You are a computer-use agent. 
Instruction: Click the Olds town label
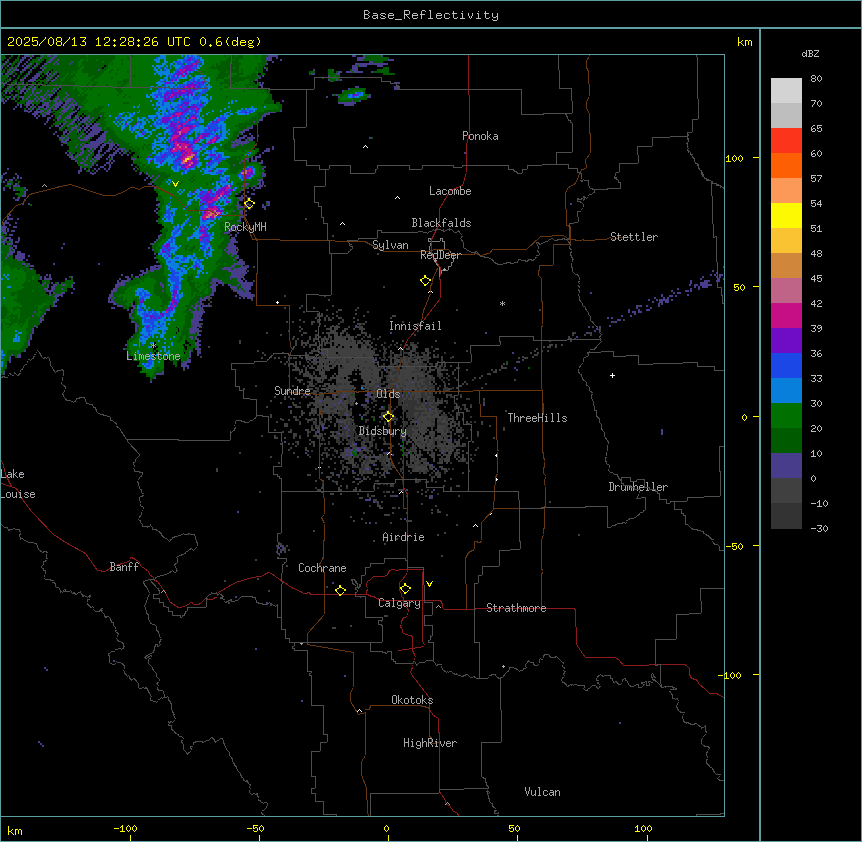[x=388, y=394]
